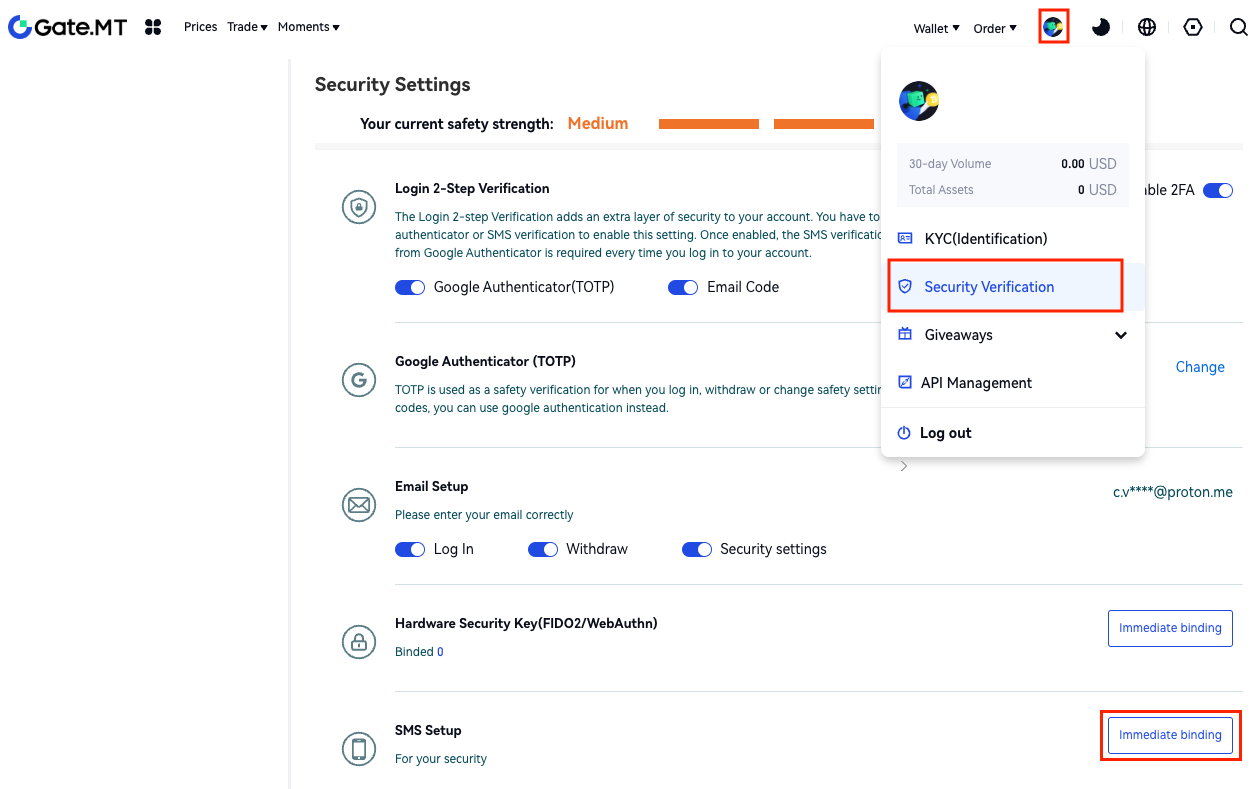Expand the Giveaways submenu chevron
Image resolution: width=1259 pixels, height=789 pixels.
(1121, 335)
